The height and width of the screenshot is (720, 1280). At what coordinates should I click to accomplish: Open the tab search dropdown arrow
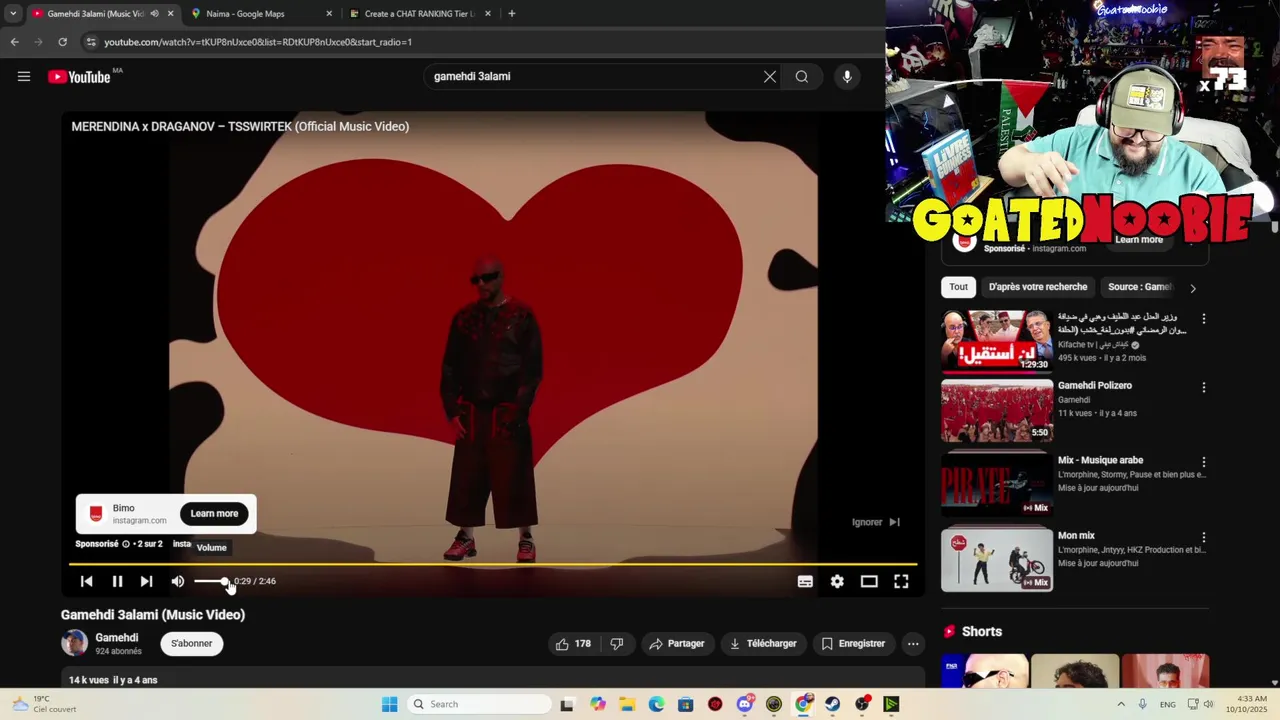tap(13, 14)
